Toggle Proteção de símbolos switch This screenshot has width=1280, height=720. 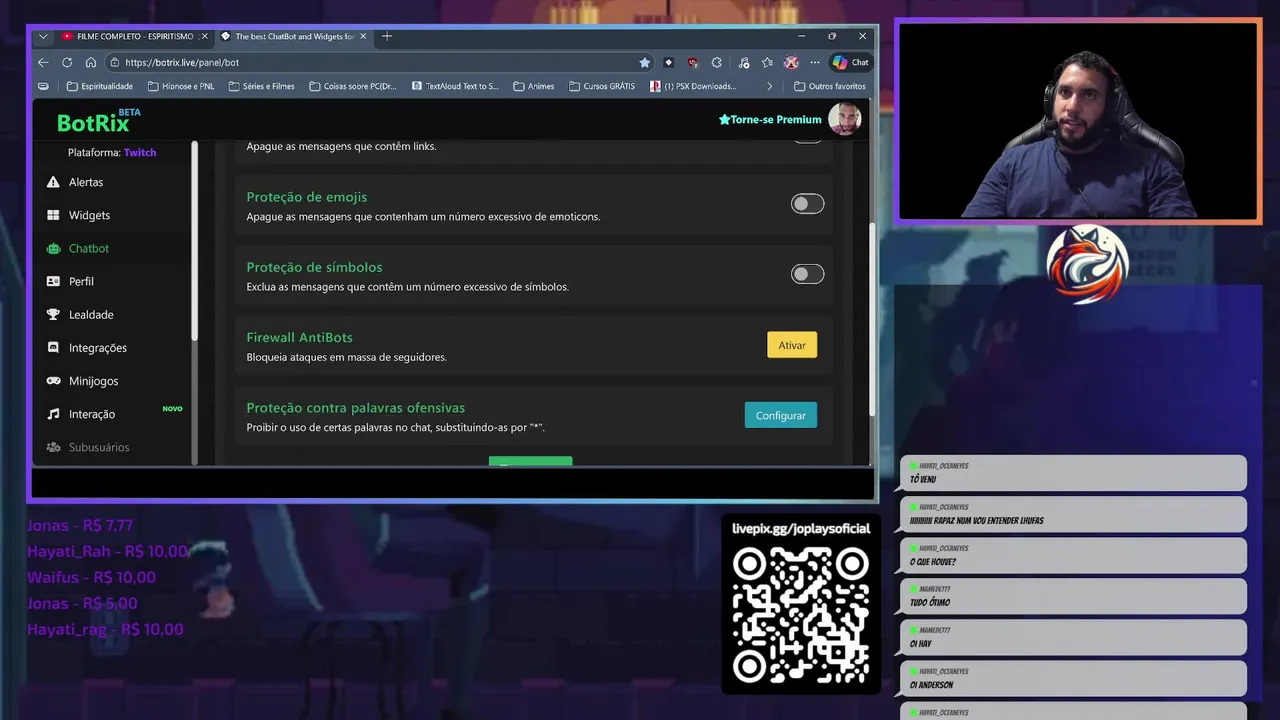click(x=807, y=274)
